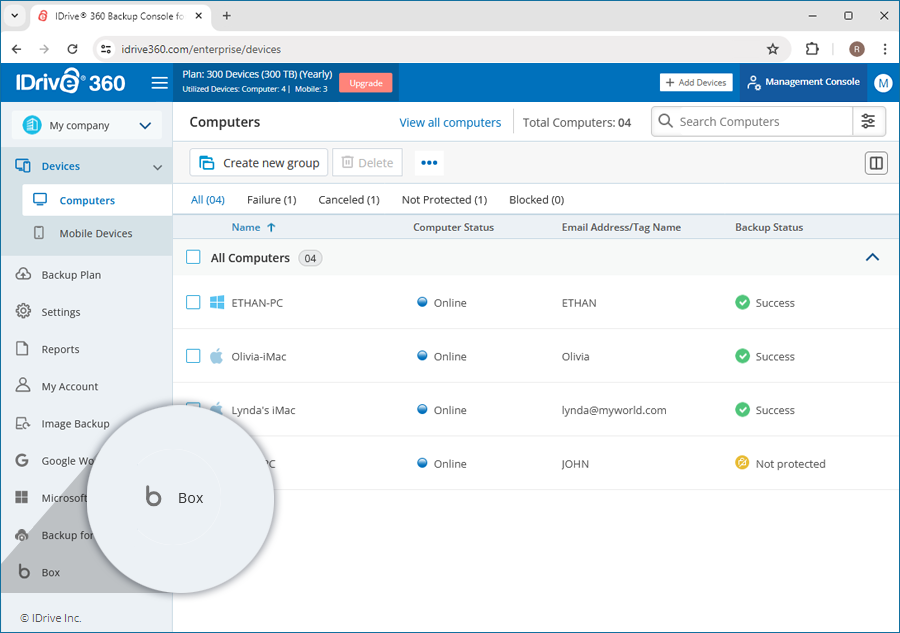Click the Success icon in ETHAN-PC row
Viewport: 900px width, 633px height.
click(742, 302)
